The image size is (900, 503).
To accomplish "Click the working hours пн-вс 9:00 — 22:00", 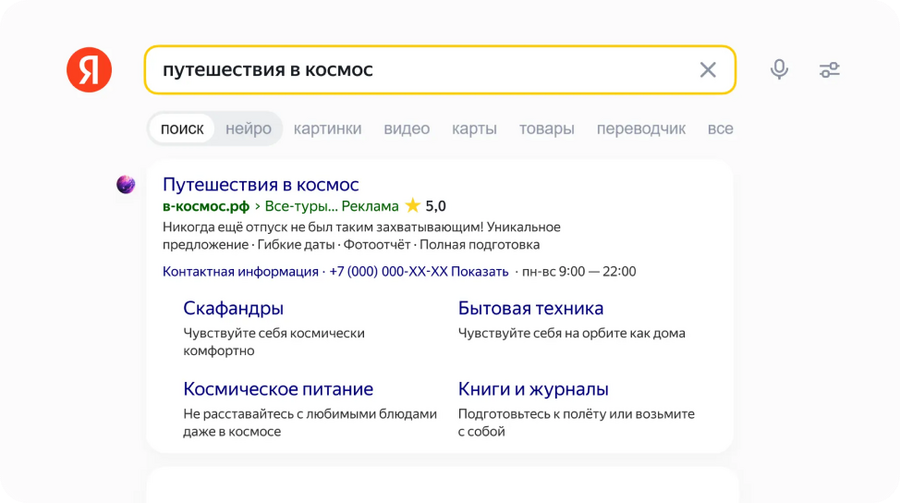I will click(x=579, y=272).
